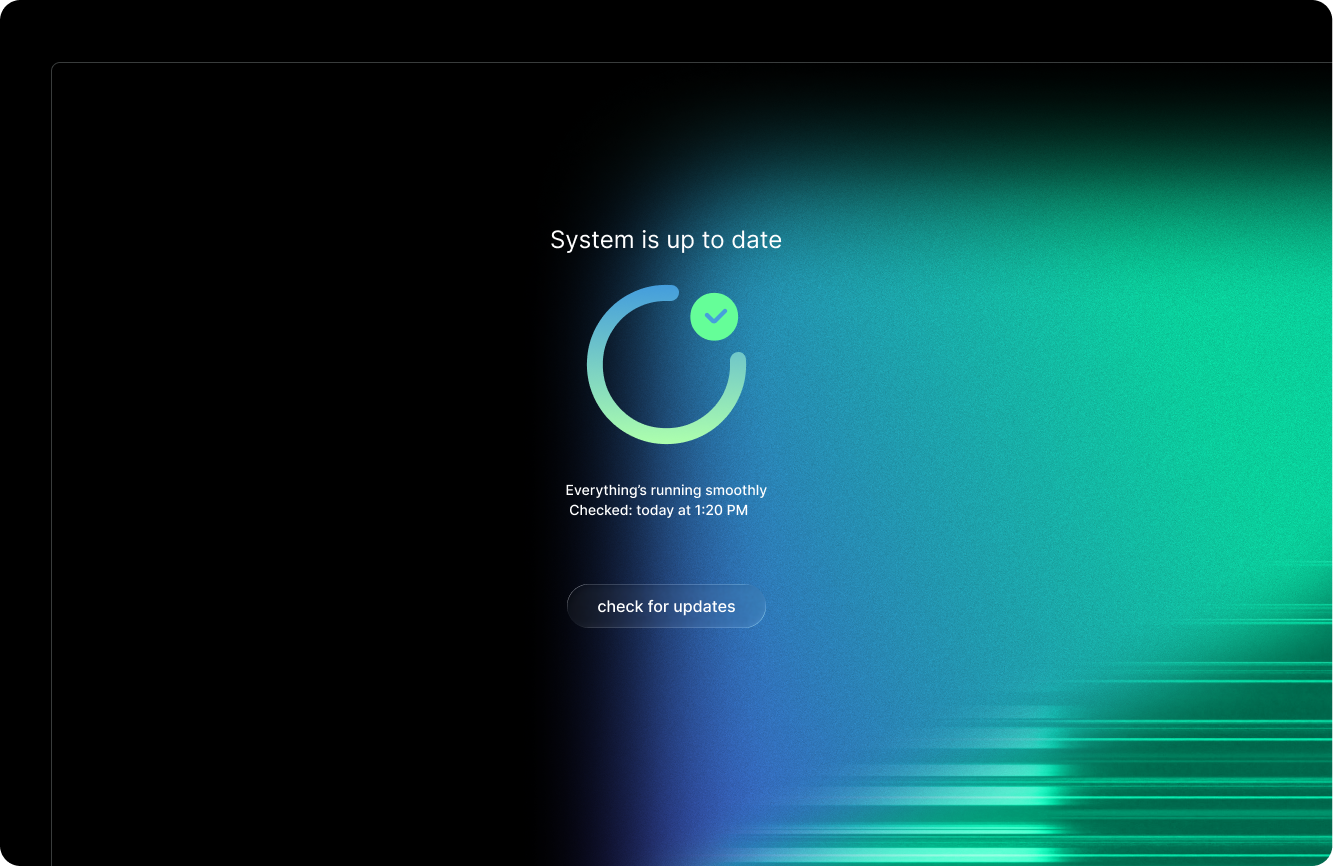The image size is (1333, 866).
Task: Click the center of the progress circle
Action: point(666,365)
